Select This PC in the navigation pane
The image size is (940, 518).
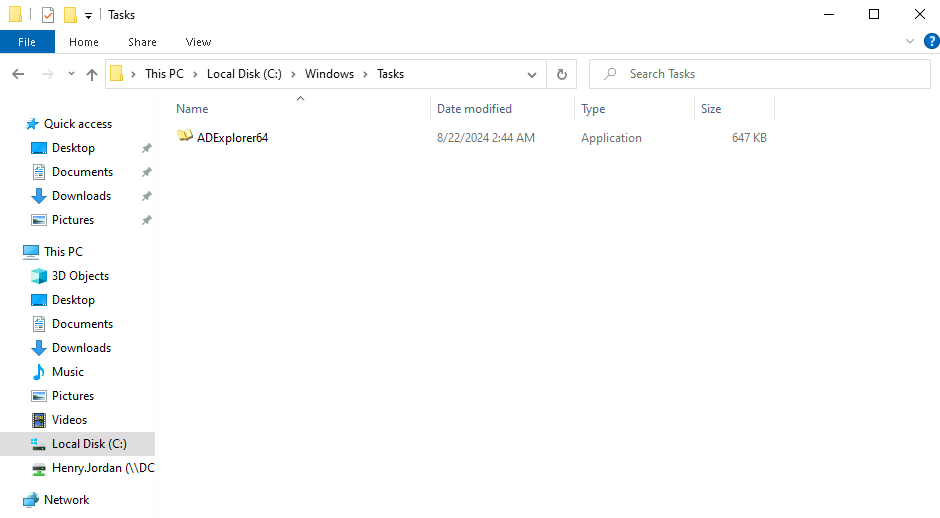[63, 252]
